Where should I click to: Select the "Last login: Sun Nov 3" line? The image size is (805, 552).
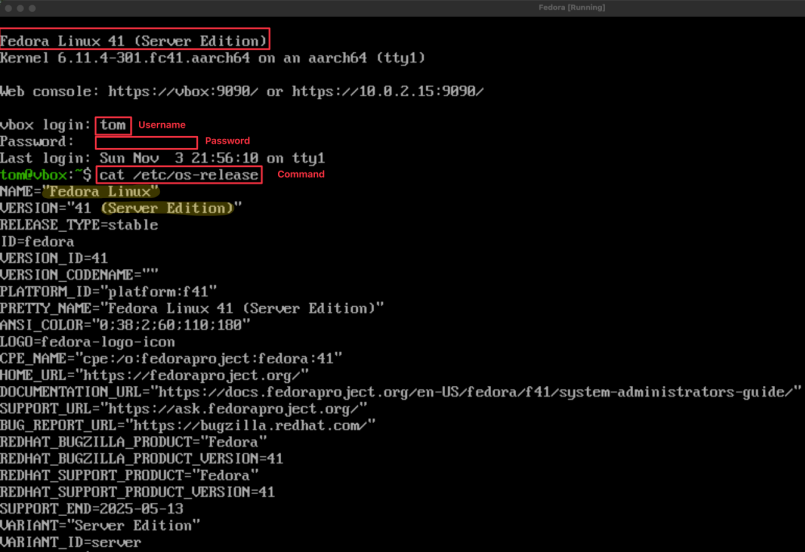162,158
